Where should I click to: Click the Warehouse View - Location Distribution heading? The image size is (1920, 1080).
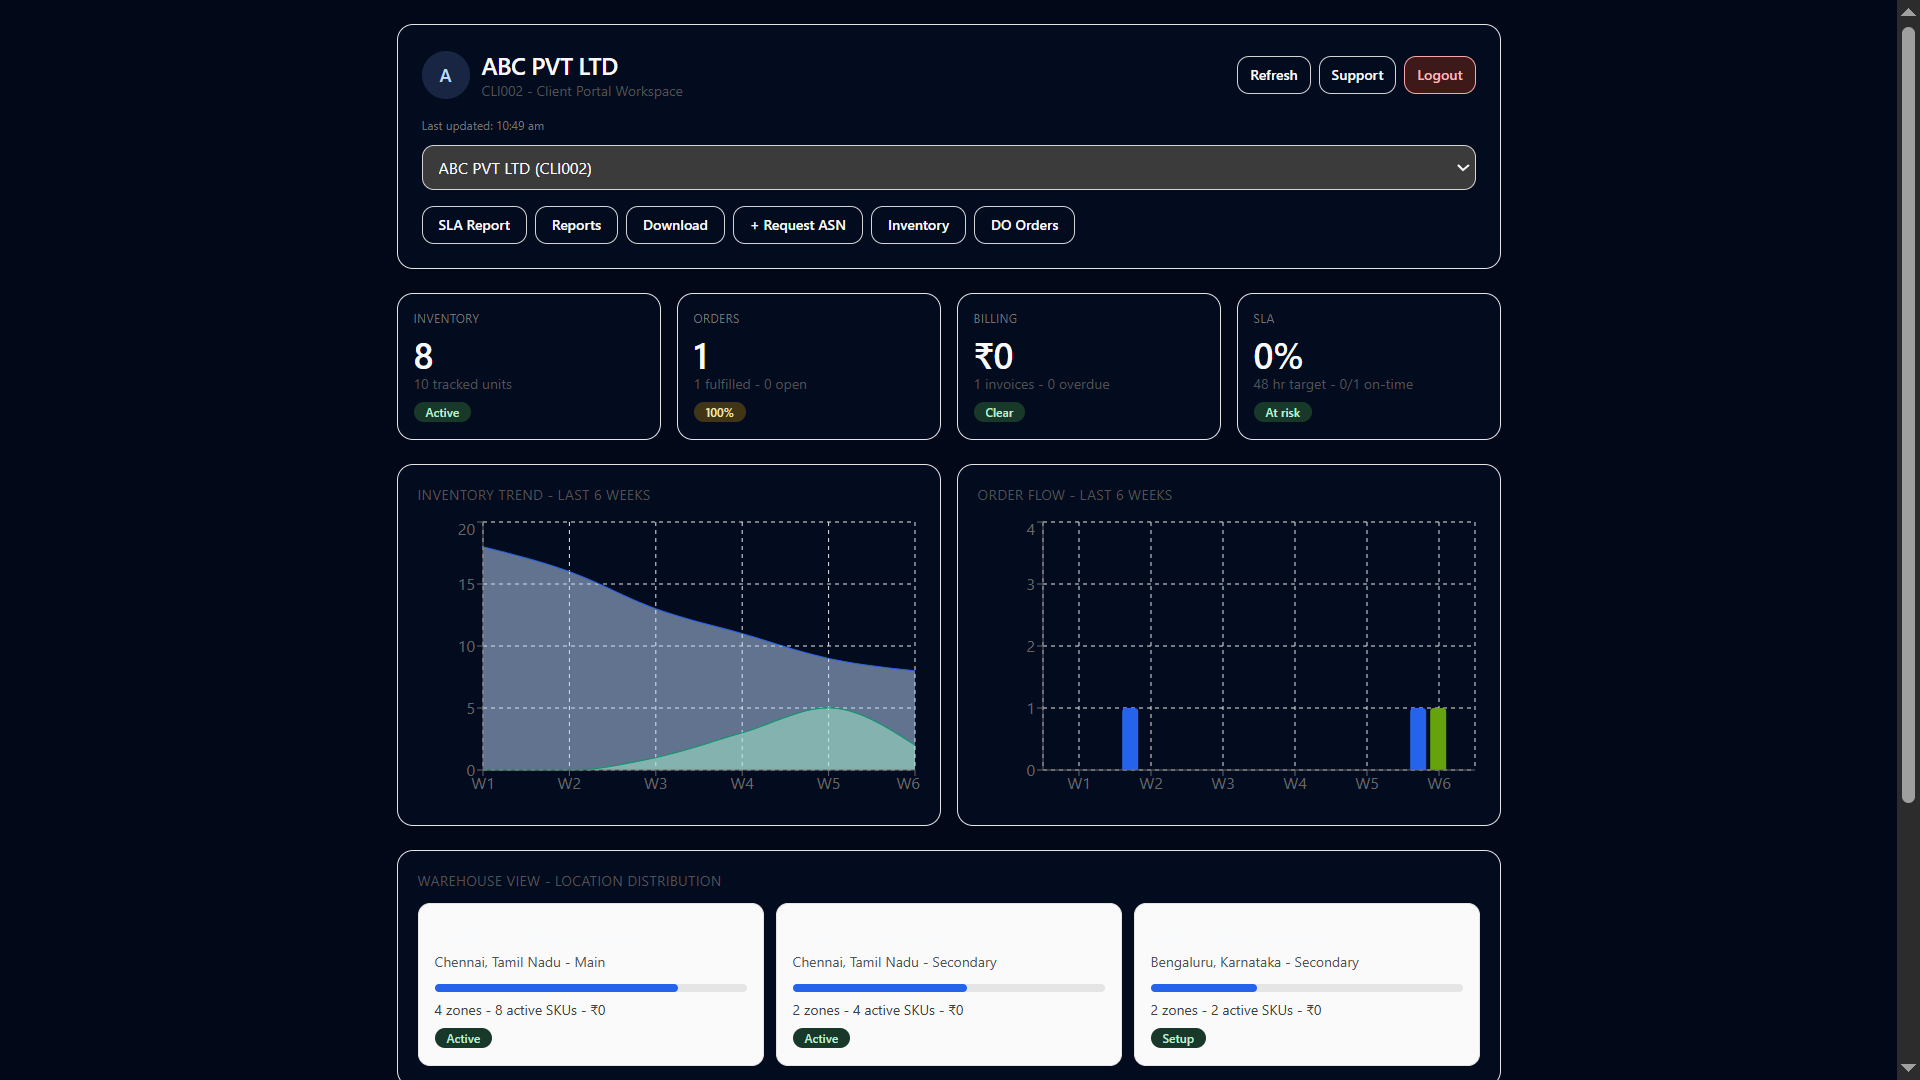569,881
